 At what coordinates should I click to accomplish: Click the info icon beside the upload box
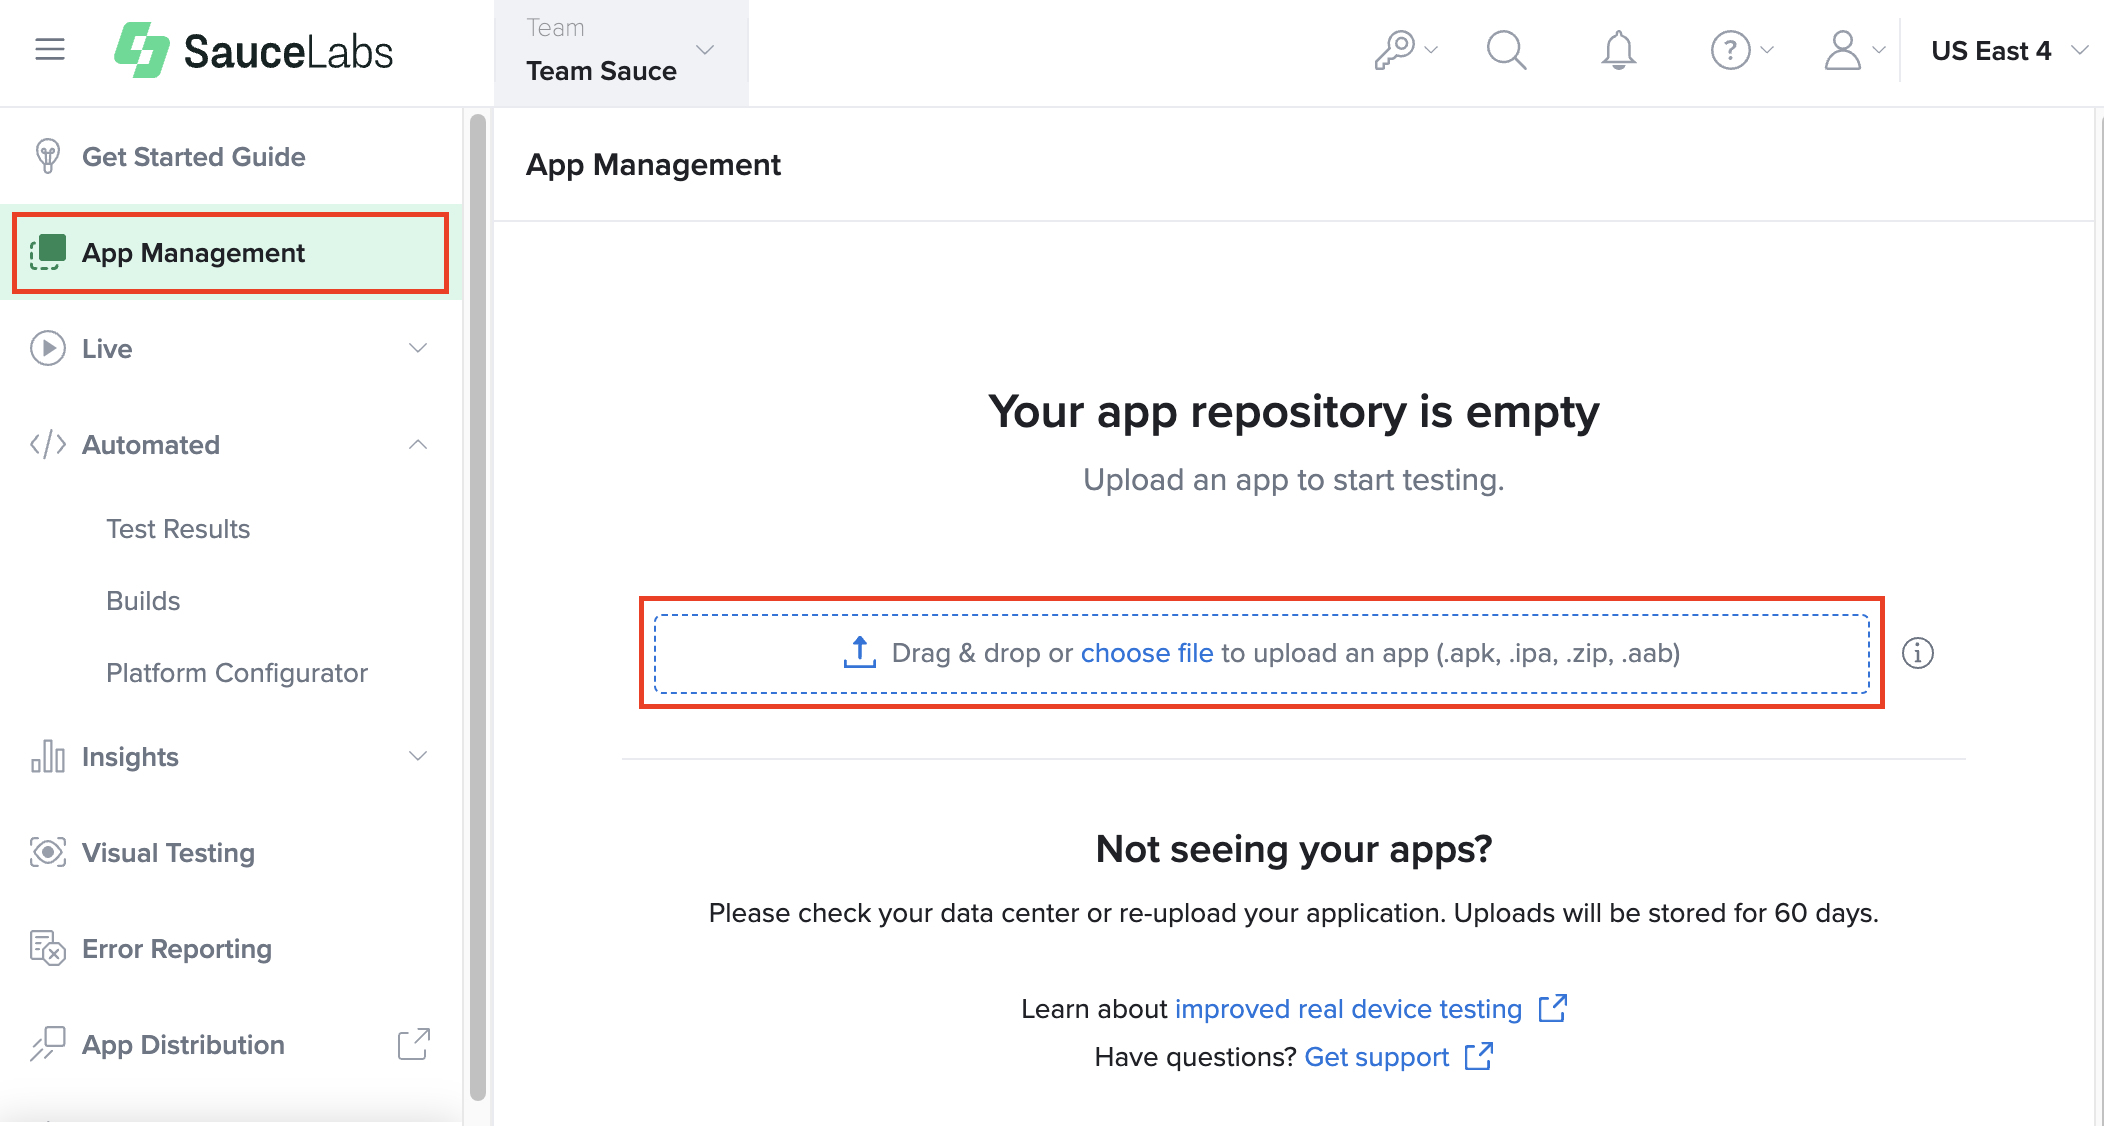(x=1918, y=653)
